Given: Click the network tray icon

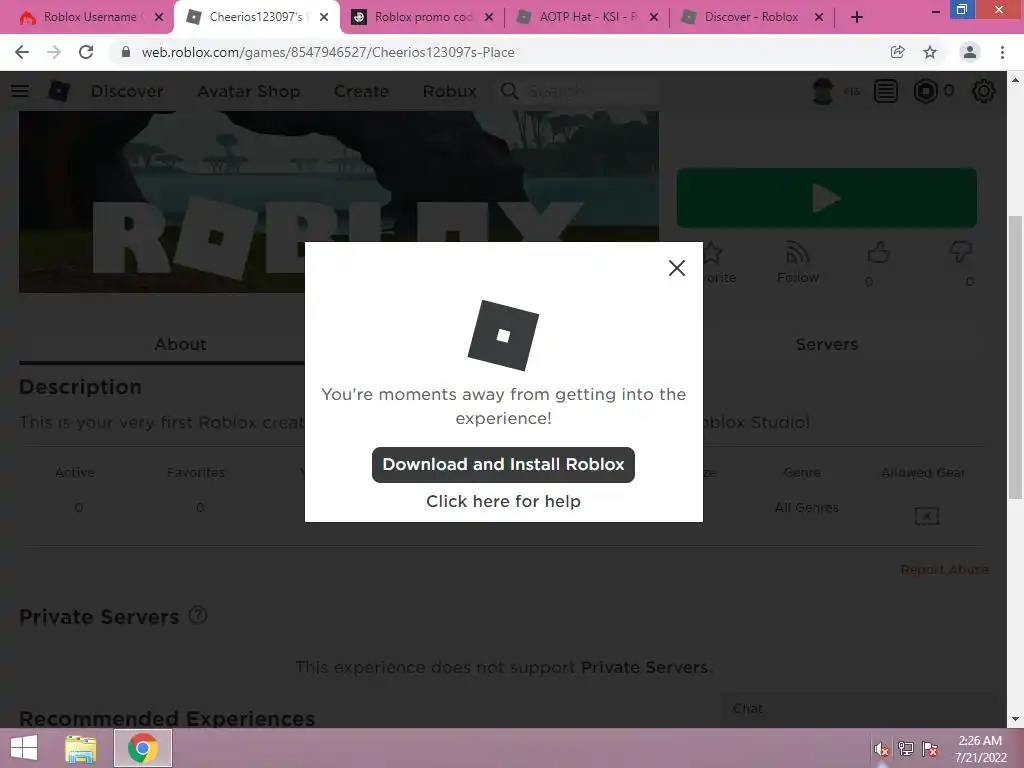Looking at the screenshot, I should (906, 749).
